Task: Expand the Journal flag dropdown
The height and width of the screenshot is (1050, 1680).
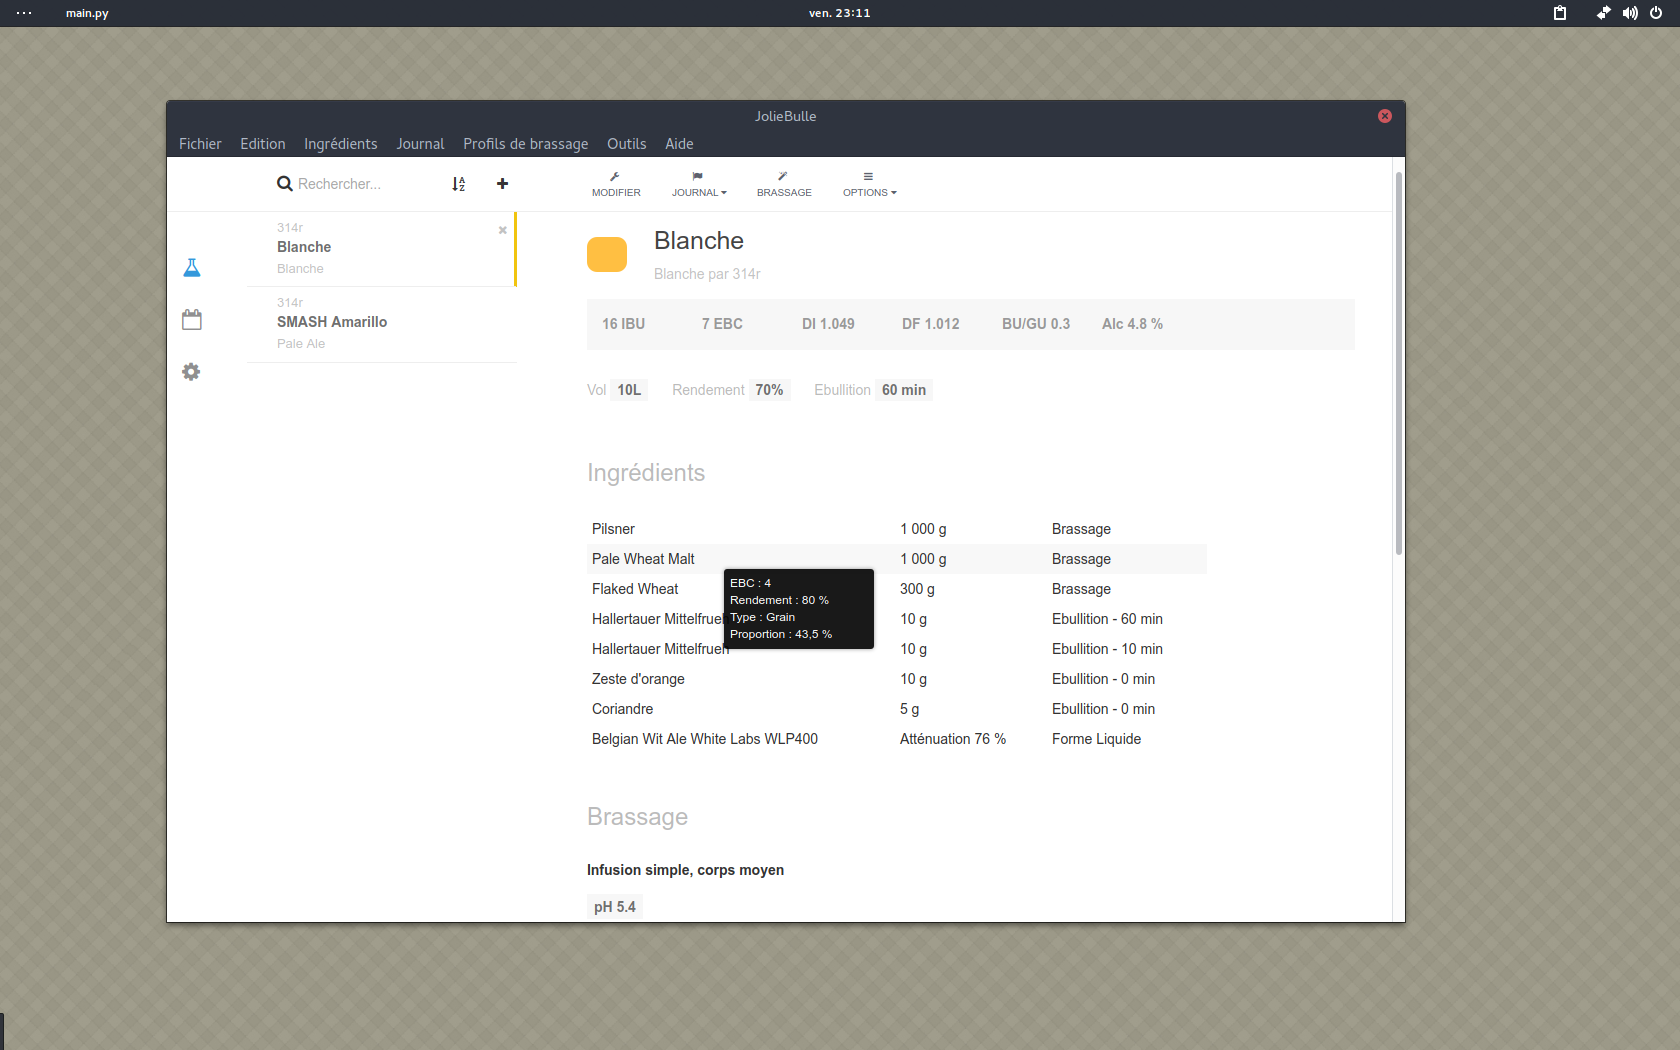Action: (698, 184)
